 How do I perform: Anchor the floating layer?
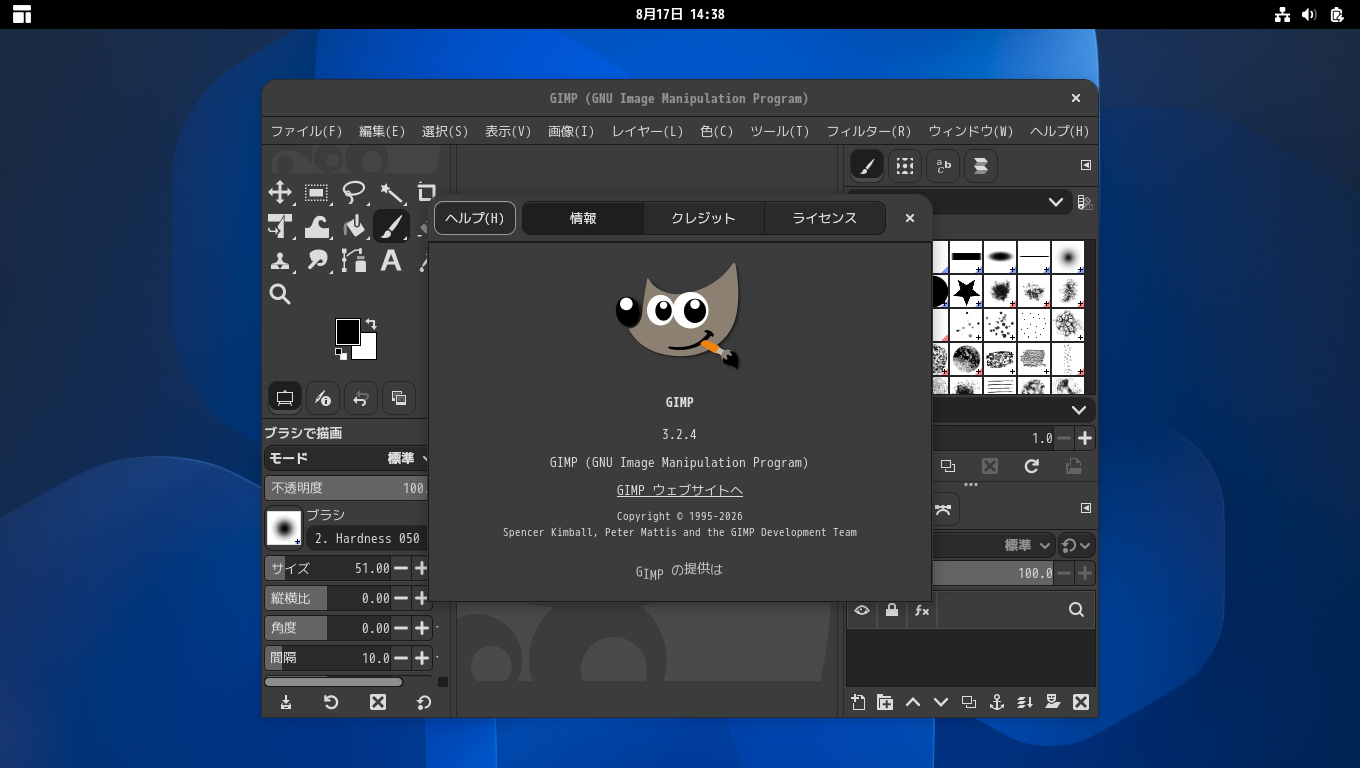tap(997, 702)
